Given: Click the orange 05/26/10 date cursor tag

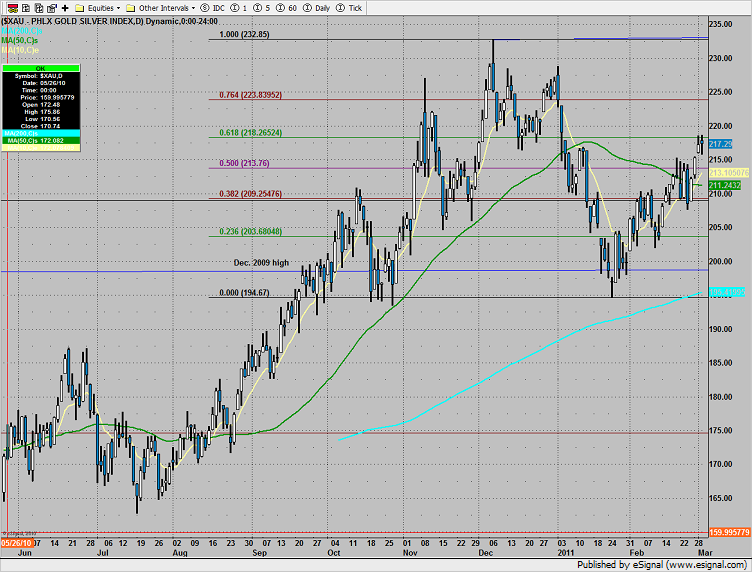Looking at the screenshot, I should pyautogui.click(x=17, y=543).
